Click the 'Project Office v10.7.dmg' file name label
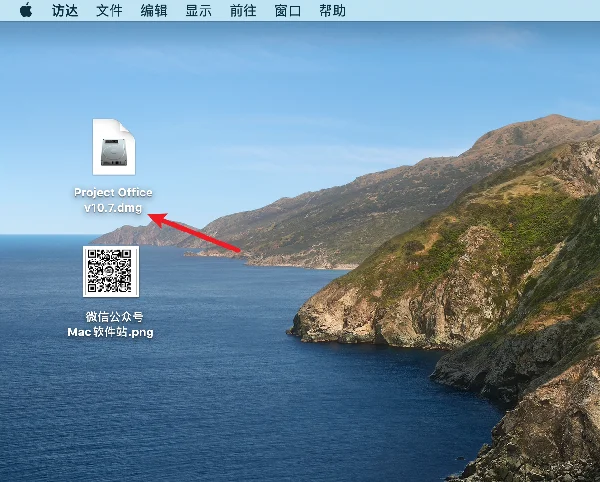This screenshot has width=600, height=482. [x=113, y=200]
